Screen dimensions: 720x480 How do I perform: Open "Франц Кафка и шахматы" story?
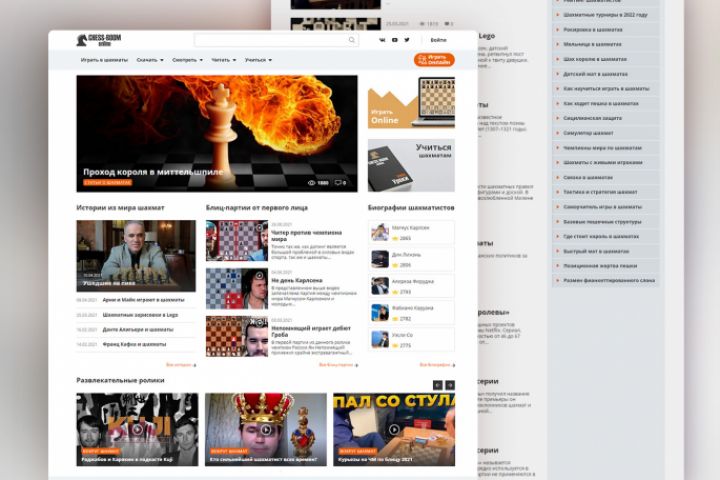134,344
